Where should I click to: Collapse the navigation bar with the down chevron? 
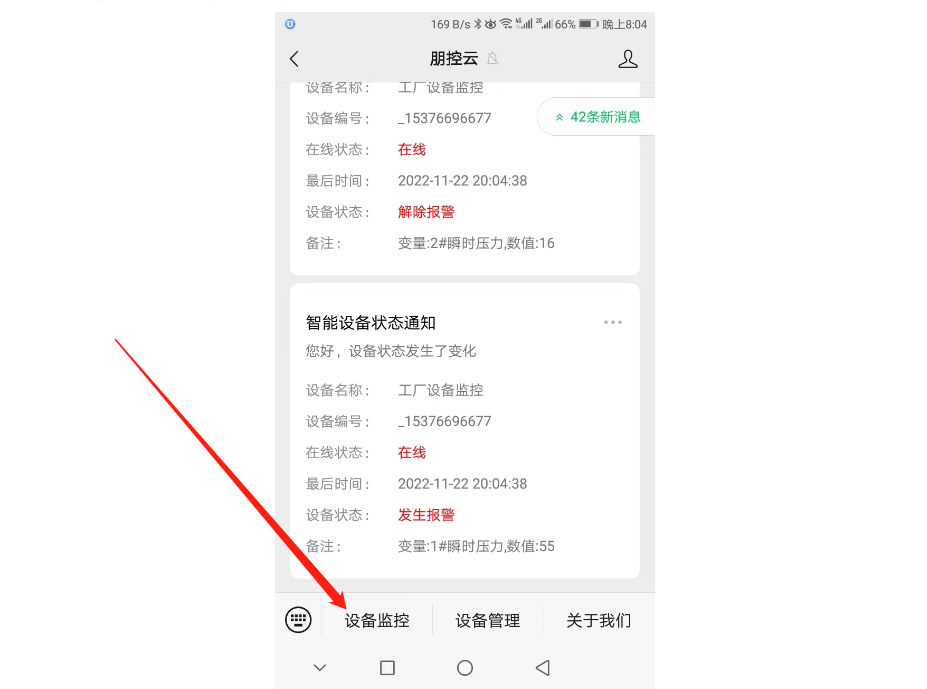point(320,668)
